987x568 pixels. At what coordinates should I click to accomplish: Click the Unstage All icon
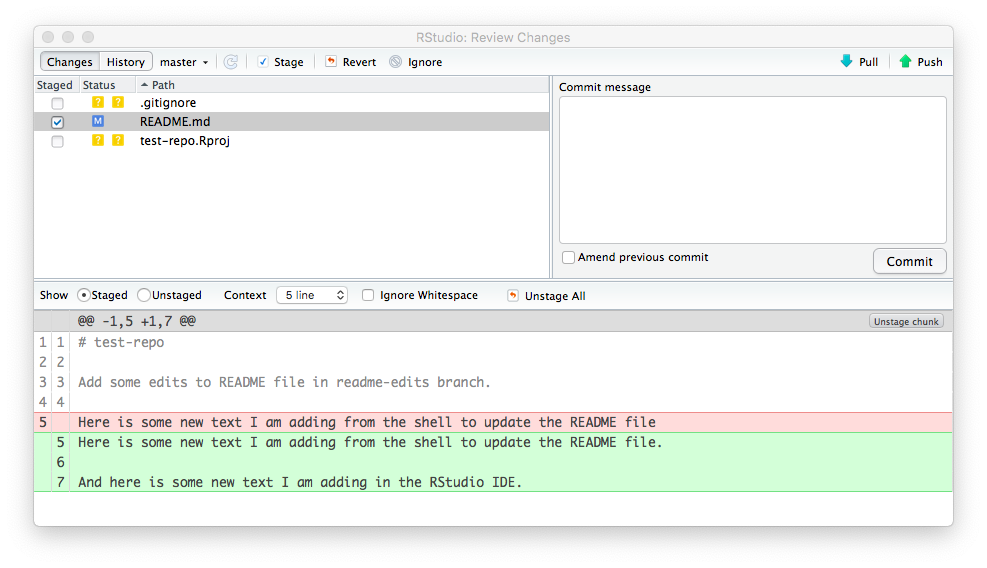pyautogui.click(x=513, y=295)
